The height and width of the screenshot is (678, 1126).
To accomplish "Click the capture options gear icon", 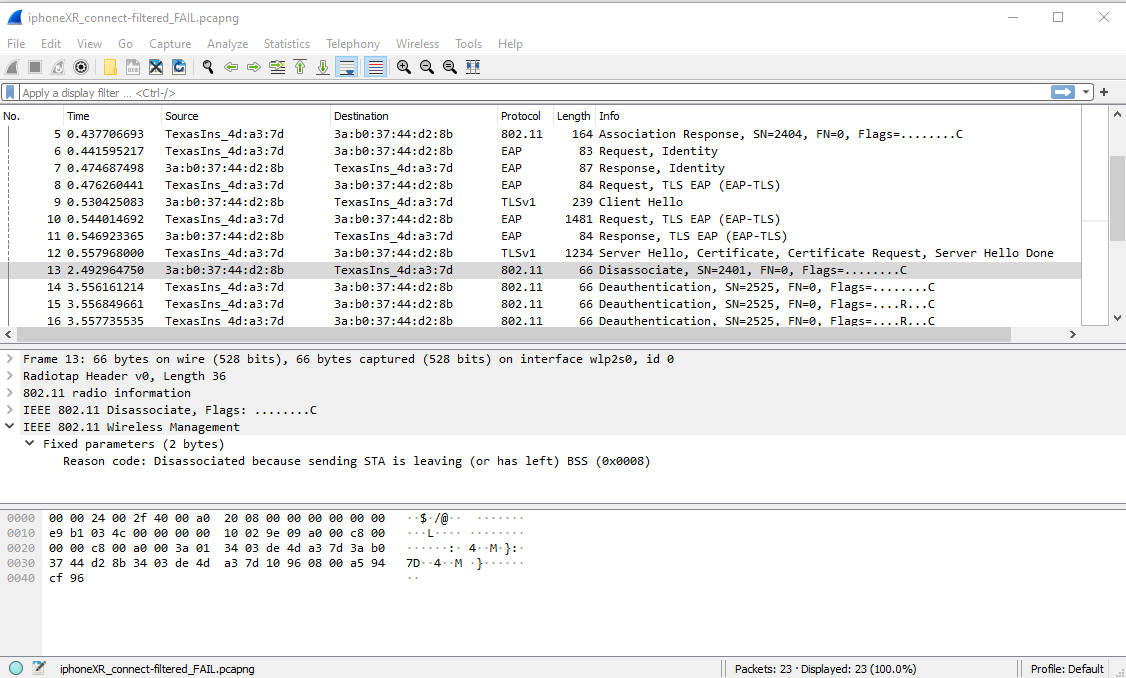I will point(81,67).
